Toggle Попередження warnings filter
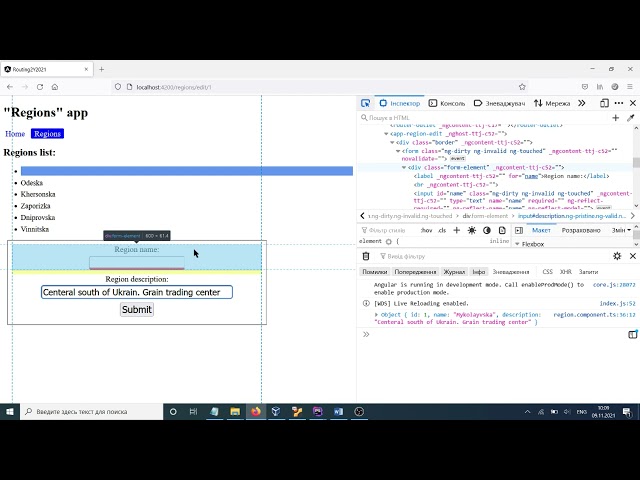The height and width of the screenshot is (480, 640). [415, 272]
